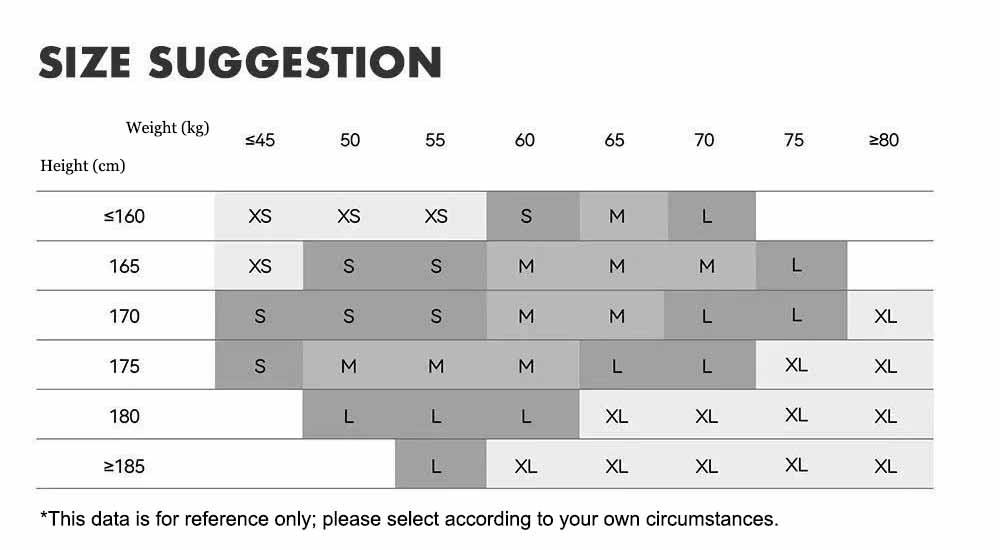Click the Height (cm) axis label
Viewport: 1000px width, 550px height.
click(82, 165)
